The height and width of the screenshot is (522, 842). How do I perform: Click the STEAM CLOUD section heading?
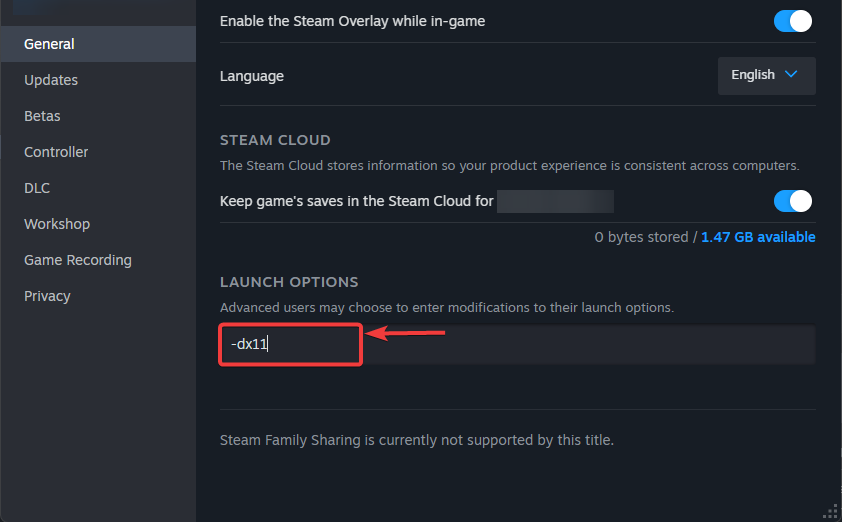pos(275,140)
